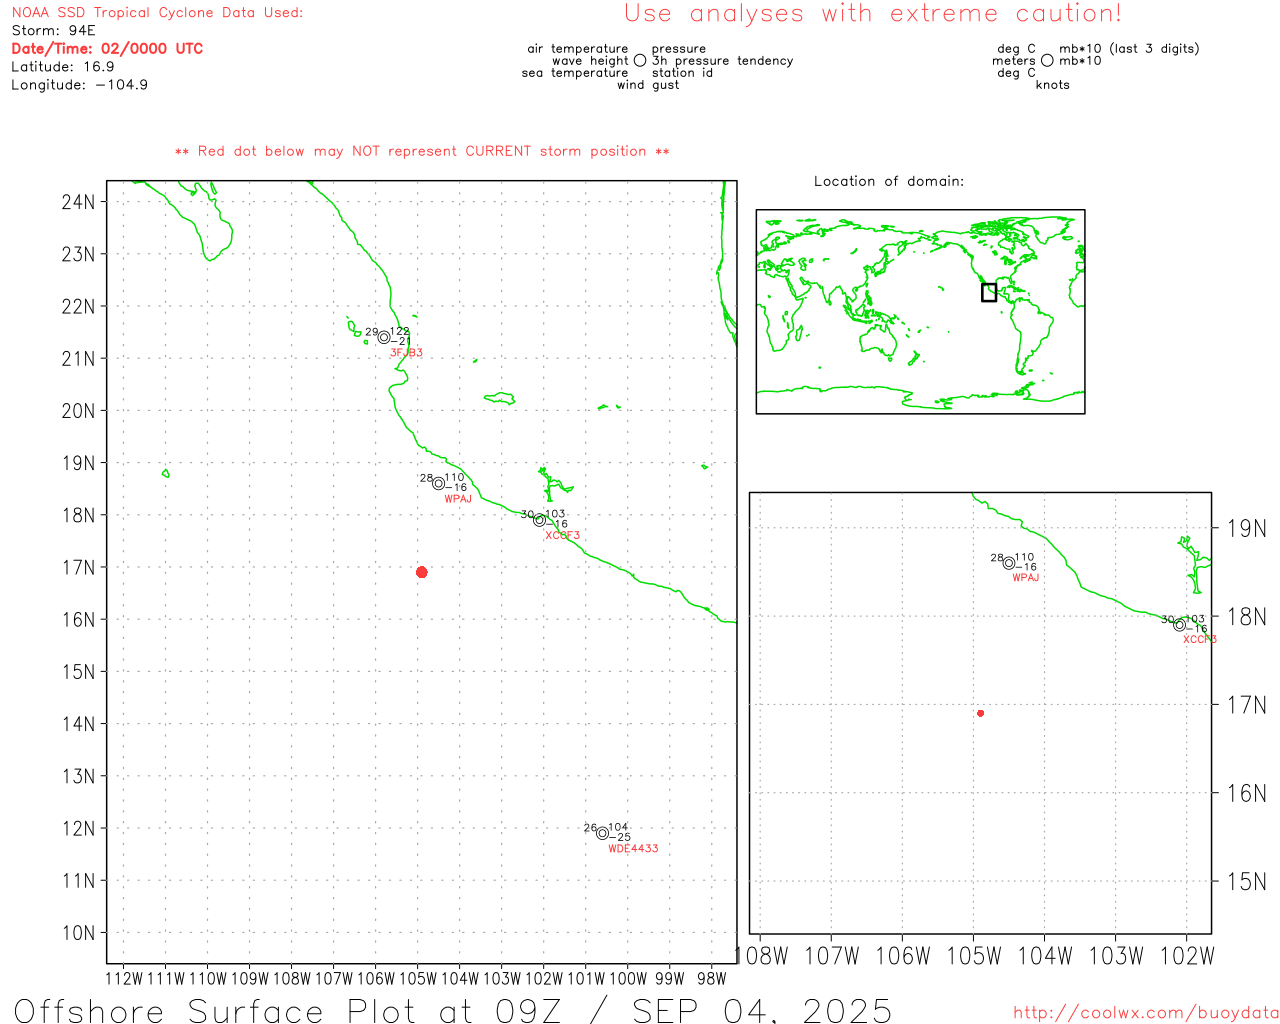Screen dimensions: 1280x1024
Task: Click the inset map's '105W' longitude label
Action: pos(974,956)
